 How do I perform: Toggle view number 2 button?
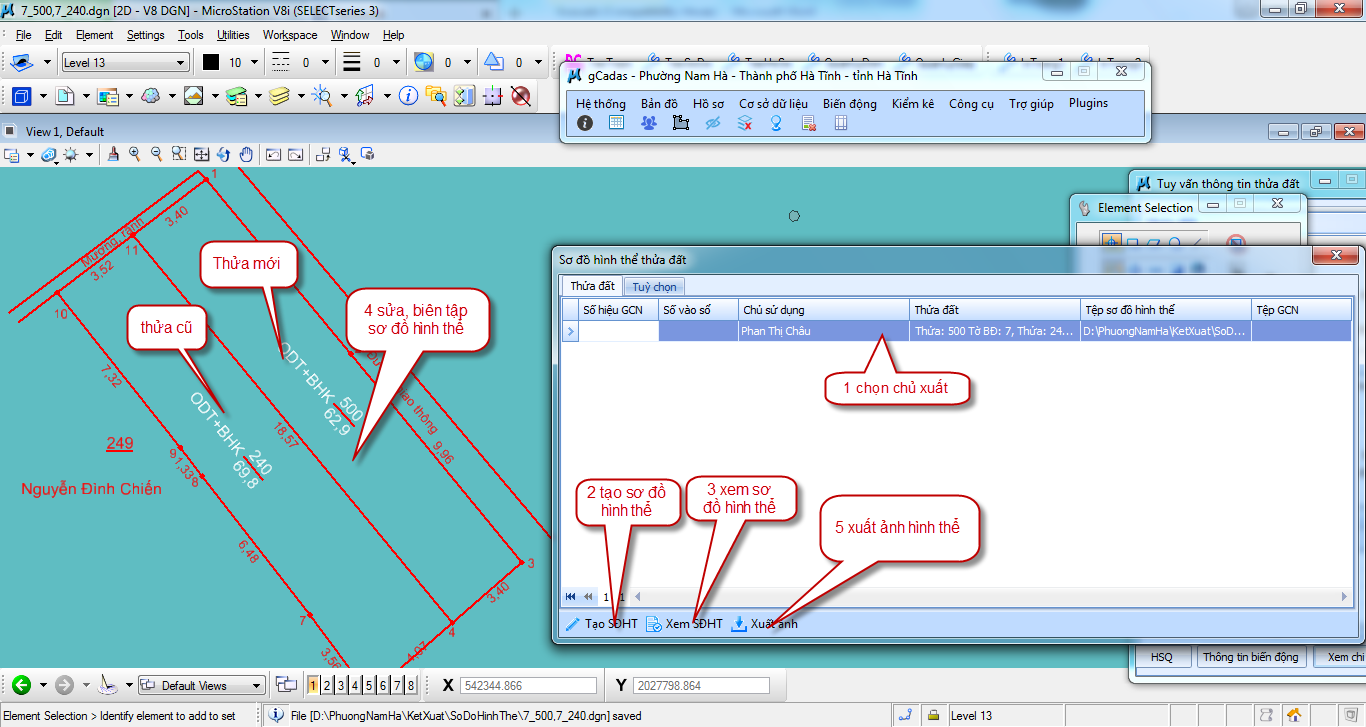(328, 685)
